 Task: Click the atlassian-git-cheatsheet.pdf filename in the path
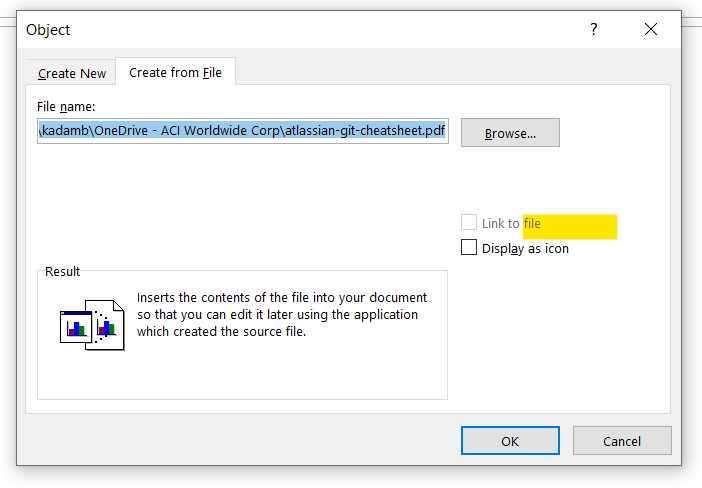[365, 130]
